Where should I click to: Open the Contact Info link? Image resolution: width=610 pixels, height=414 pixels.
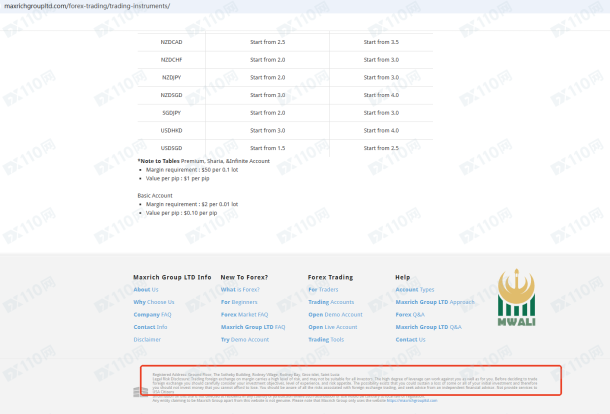pos(150,327)
